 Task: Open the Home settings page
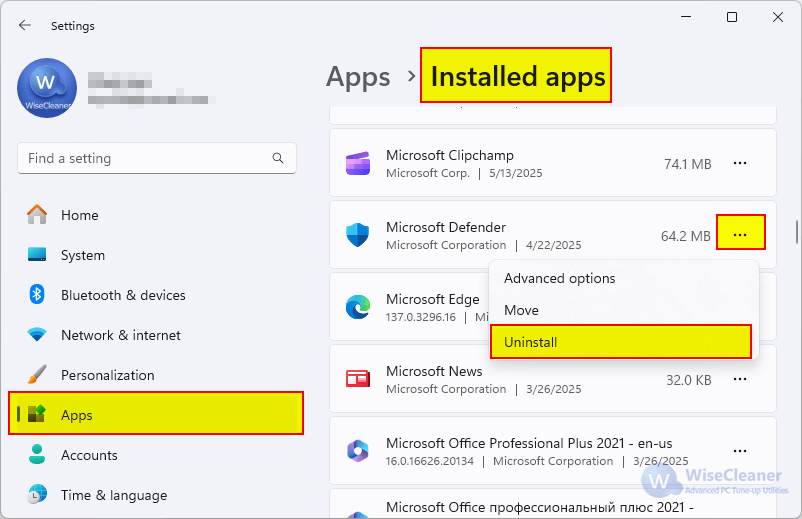point(156,215)
